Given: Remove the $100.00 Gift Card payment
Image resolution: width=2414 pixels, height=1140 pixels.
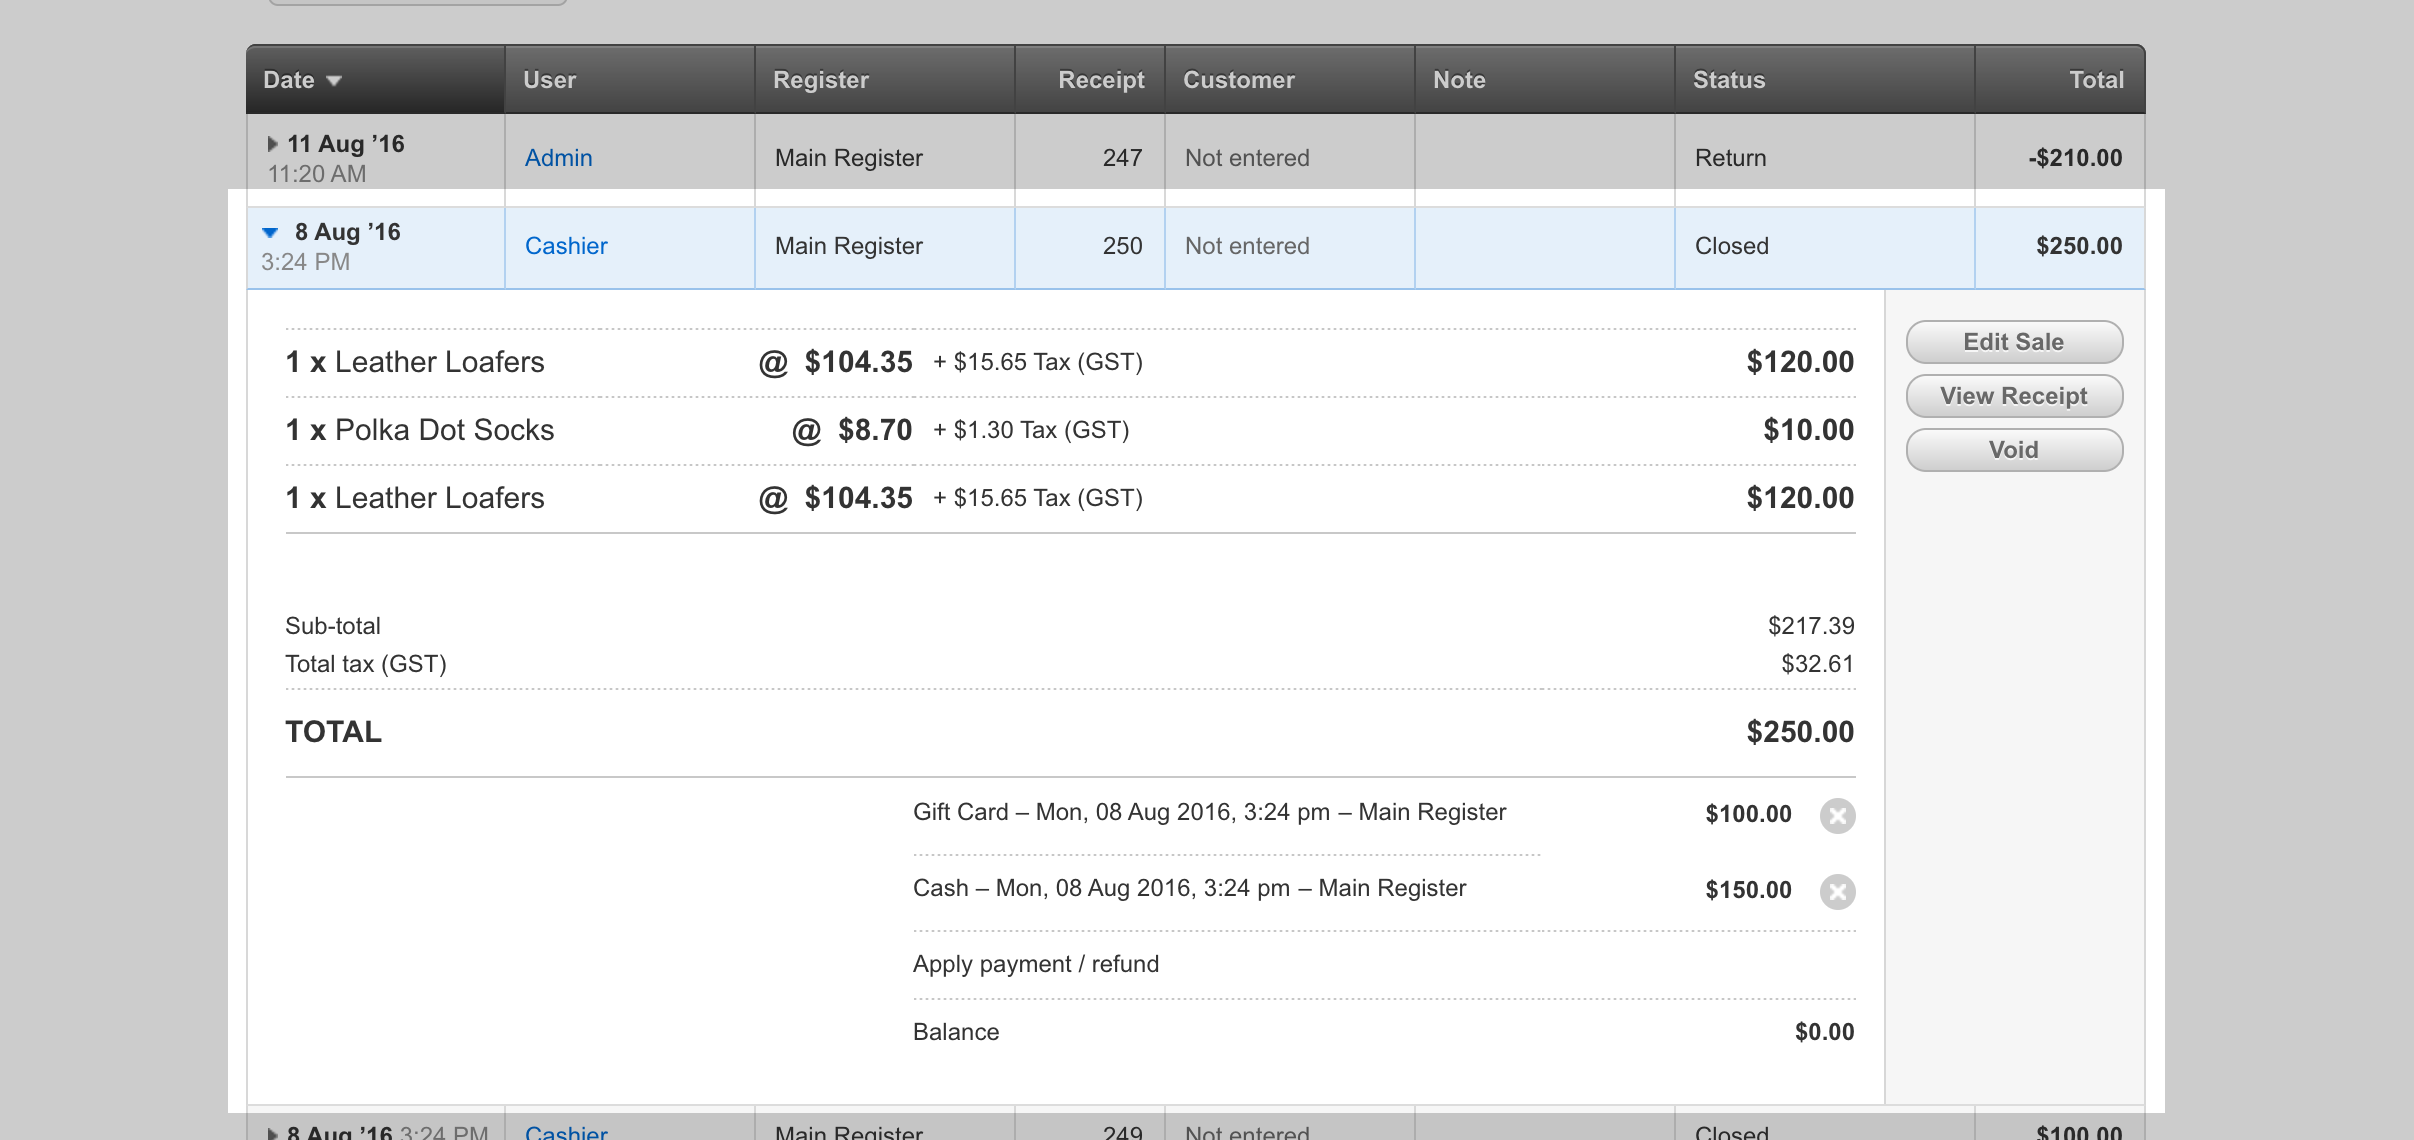Looking at the screenshot, I should pos(1837,816).
